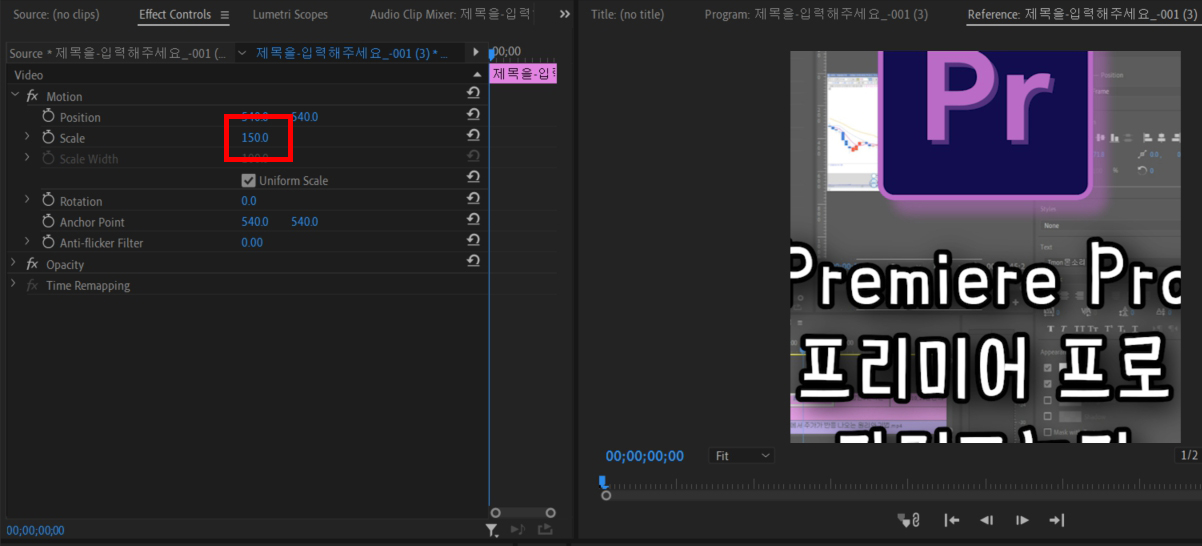Click the Reference monitor zoom scroll handle

tap(606, 496)
